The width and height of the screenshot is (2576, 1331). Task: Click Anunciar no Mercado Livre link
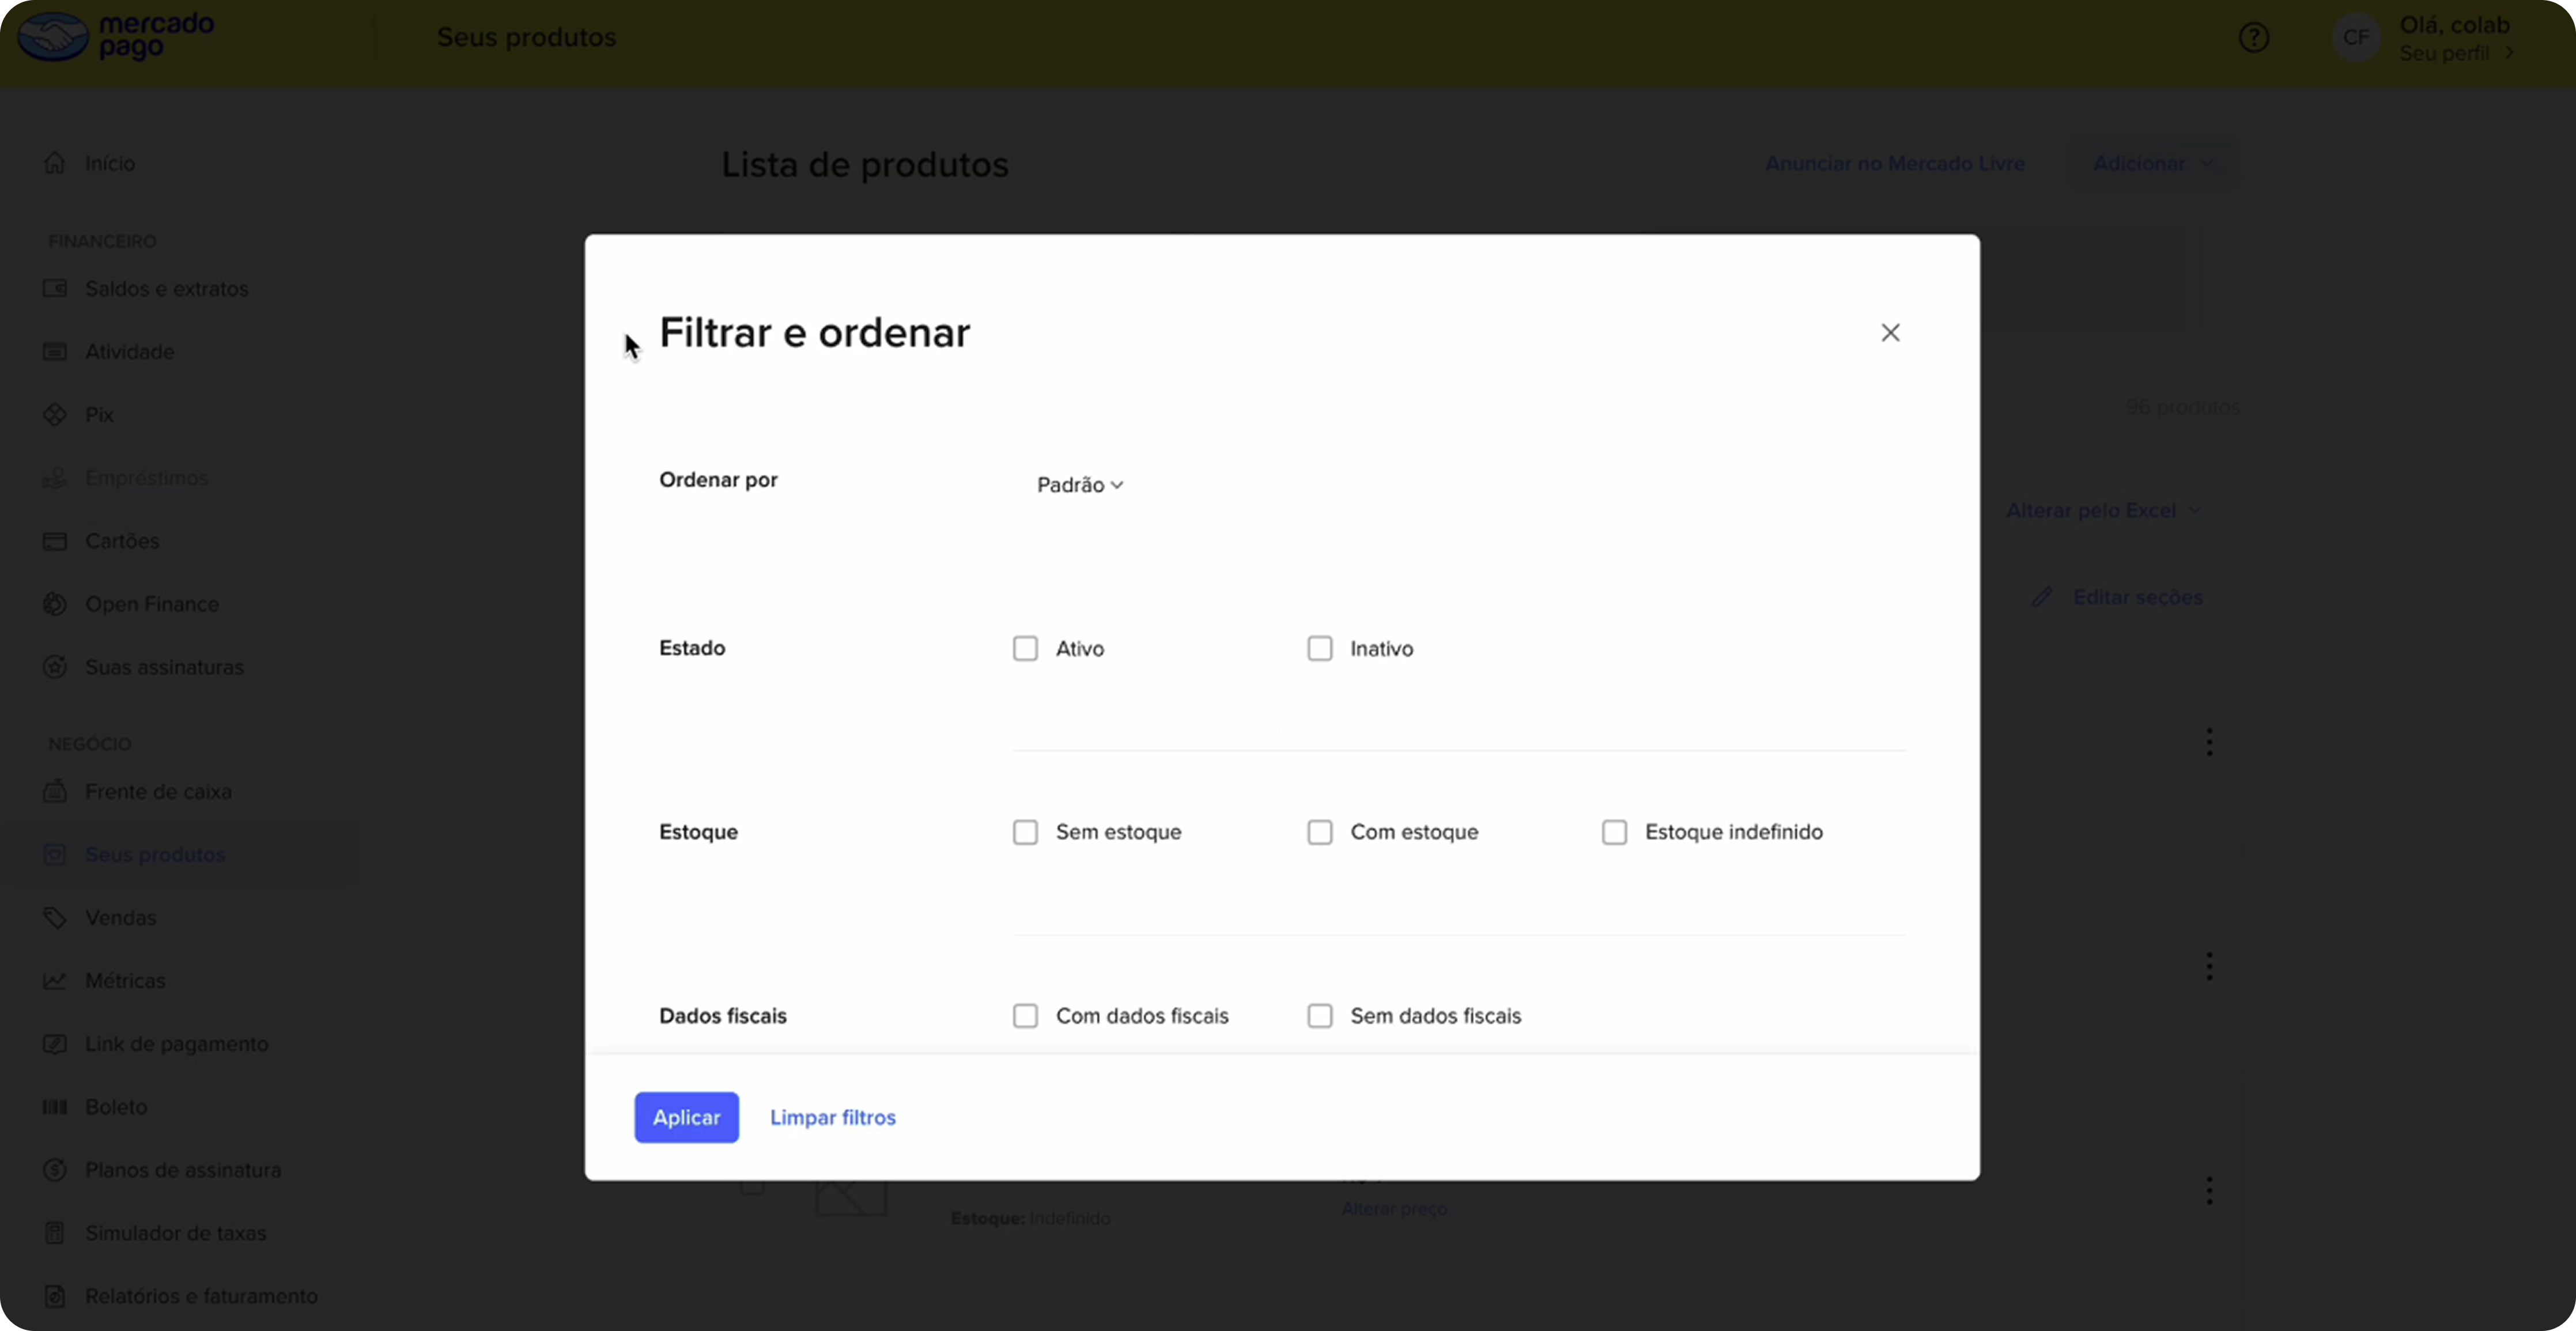pos(1895,163)
